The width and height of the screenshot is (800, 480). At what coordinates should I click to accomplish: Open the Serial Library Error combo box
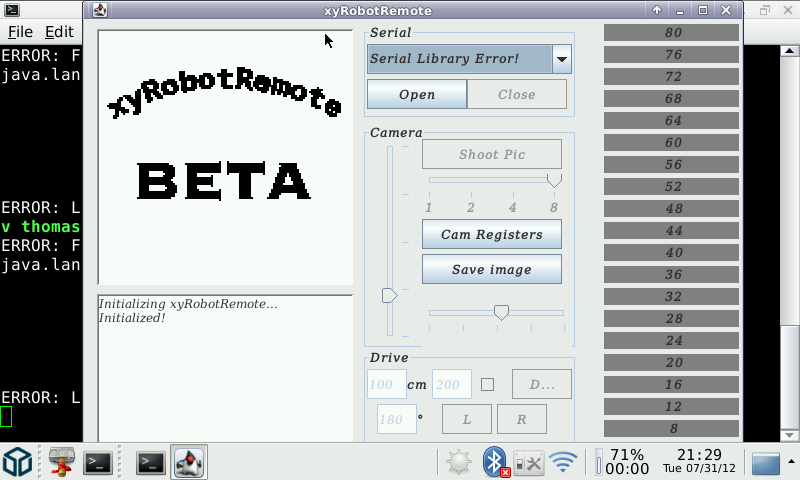(469, 59)
